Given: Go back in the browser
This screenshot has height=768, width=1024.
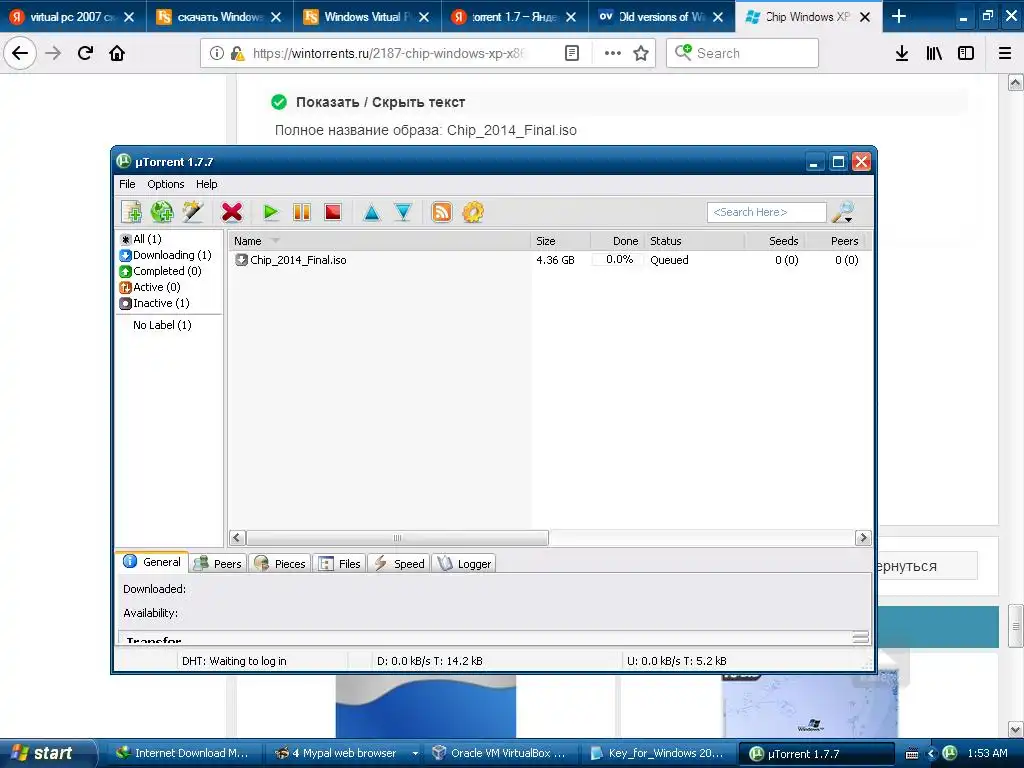Looking at the screenshot, I should pyautogui.click(x=20, y=53).
